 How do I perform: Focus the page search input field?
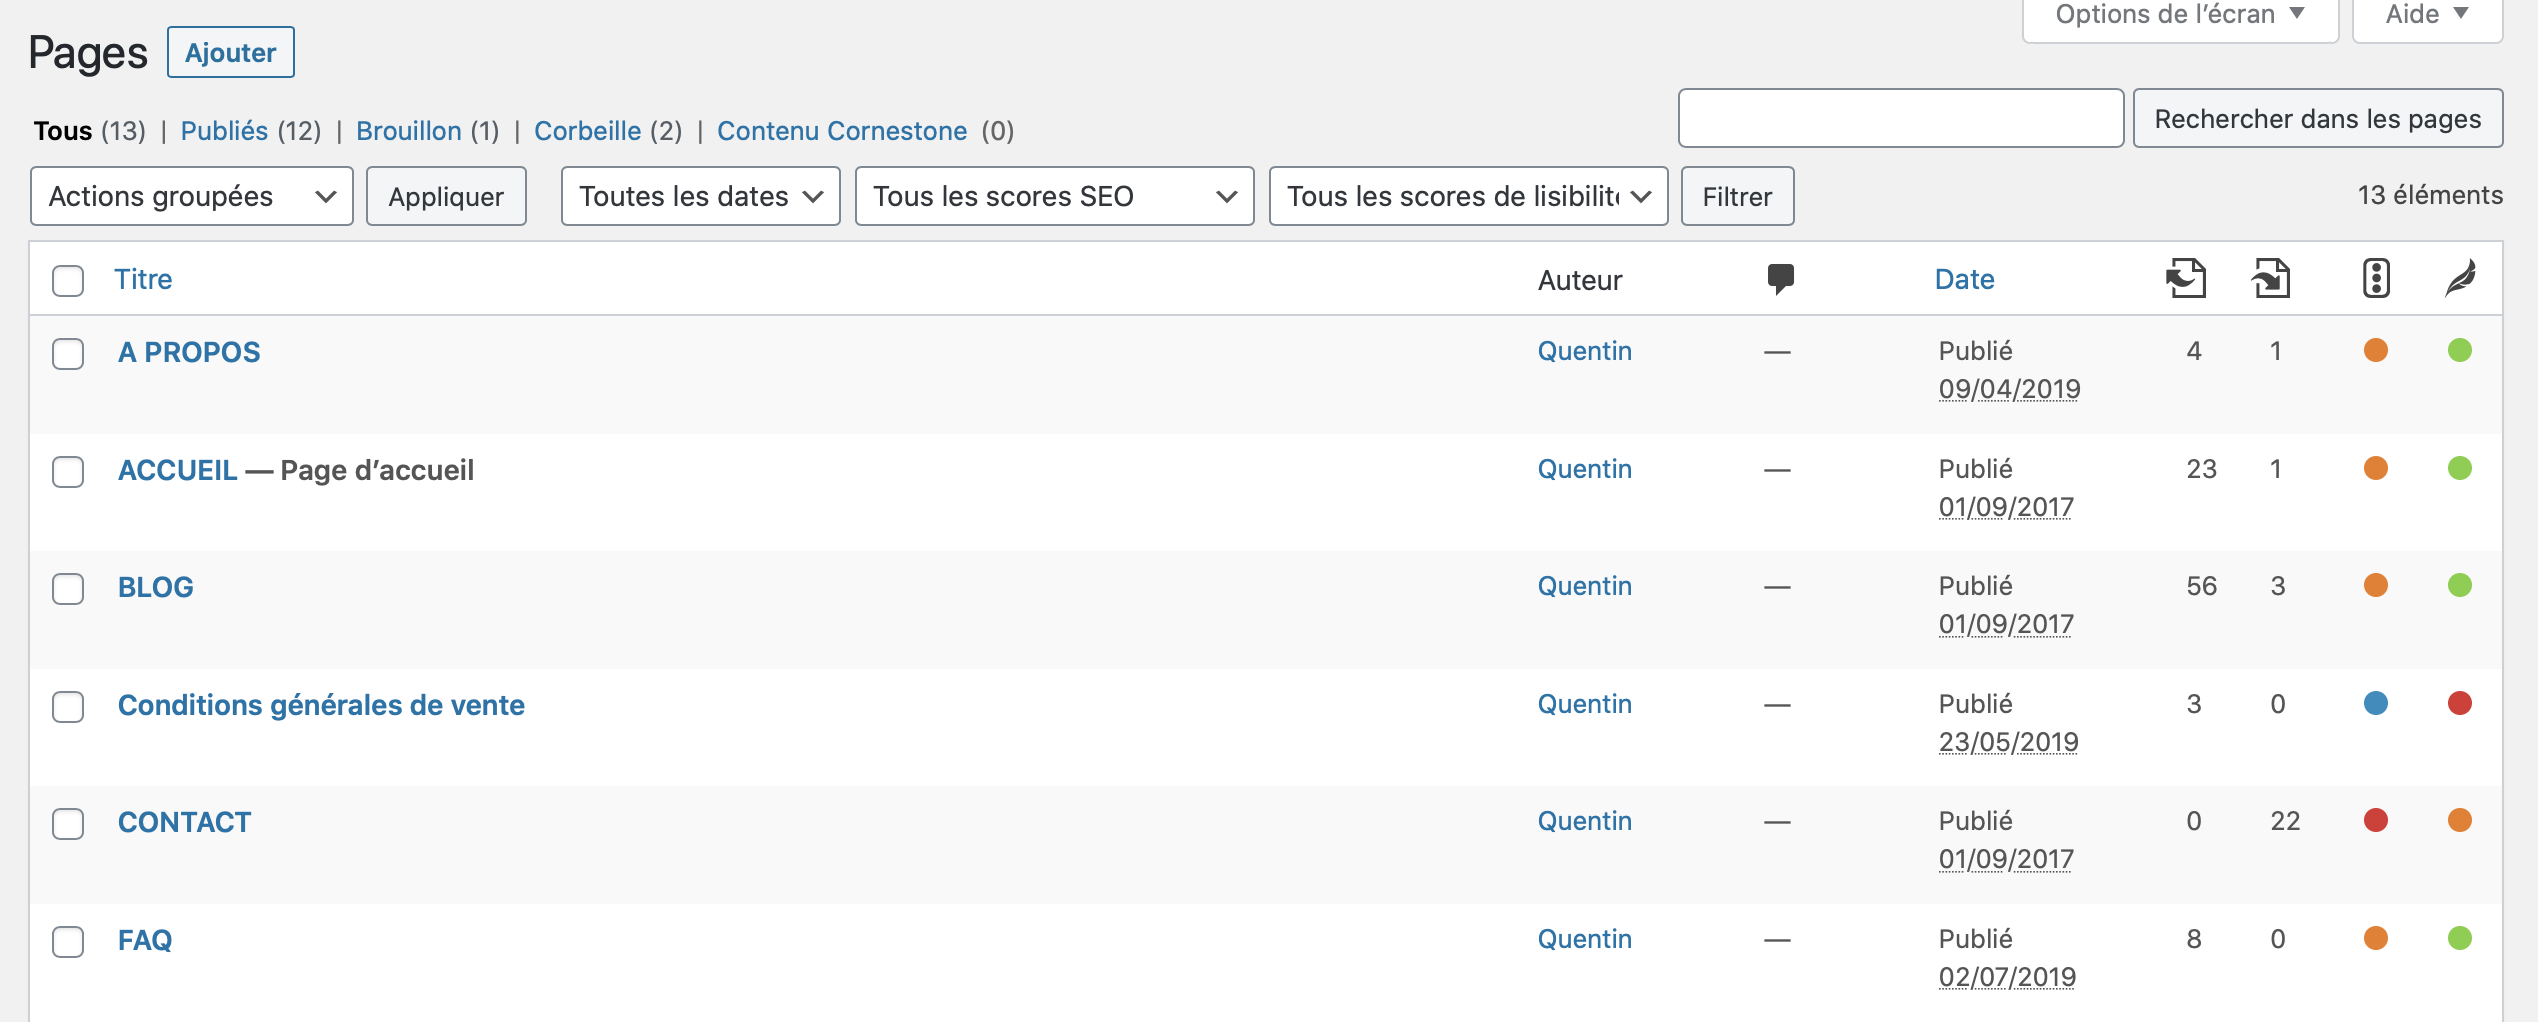pyautogui.click(x=1901, y=118)
